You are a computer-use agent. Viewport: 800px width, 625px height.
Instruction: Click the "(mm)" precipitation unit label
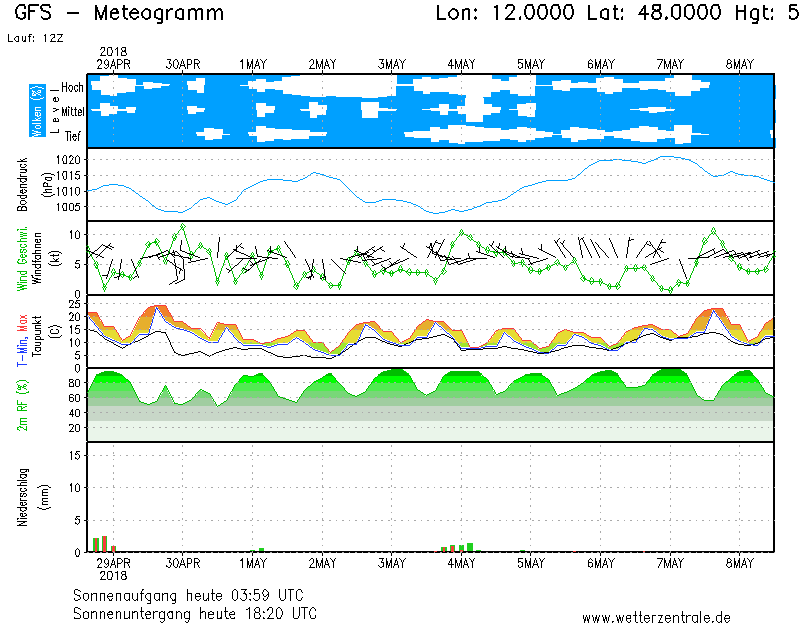pyautogui.click(x=45, y=497)
